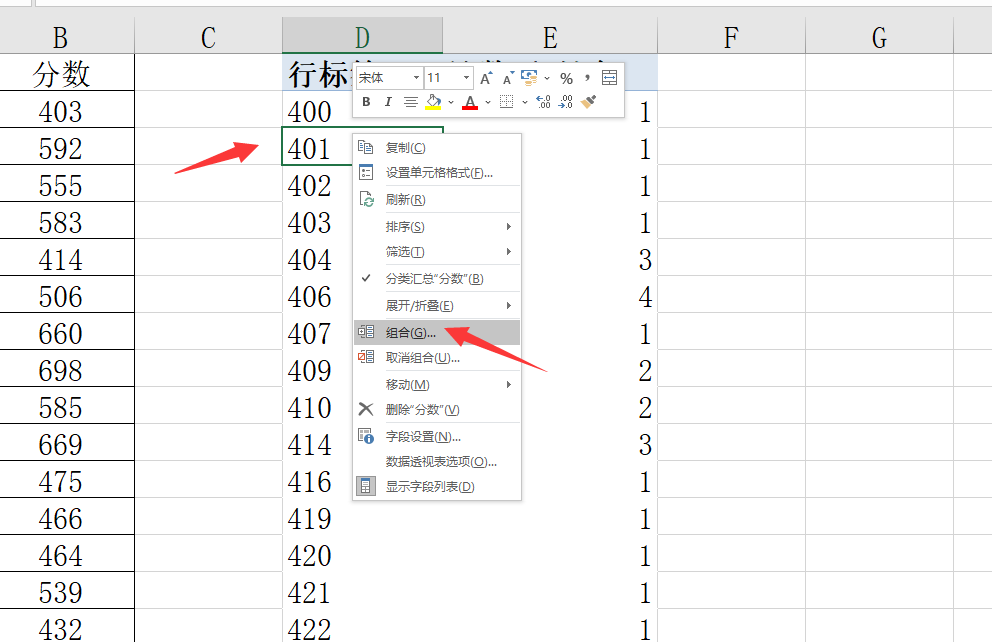Click cell with value 555
Image resolution: width=992 pixels, height=642 pixels.
pos(67,184)
